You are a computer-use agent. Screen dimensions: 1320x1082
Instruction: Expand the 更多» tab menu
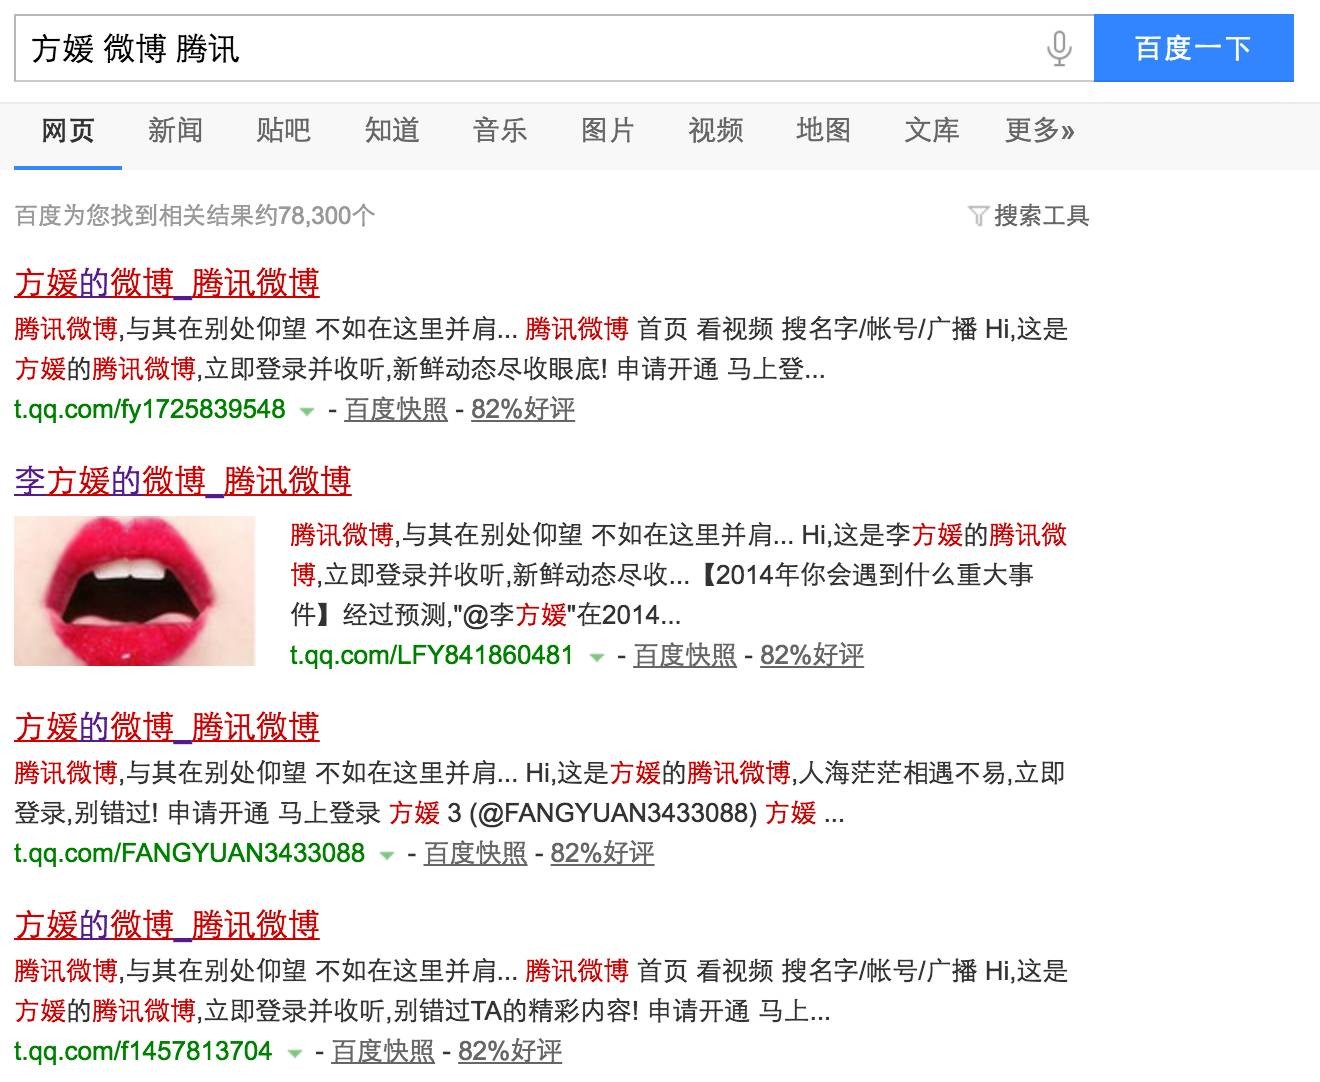pos(1039,130)
